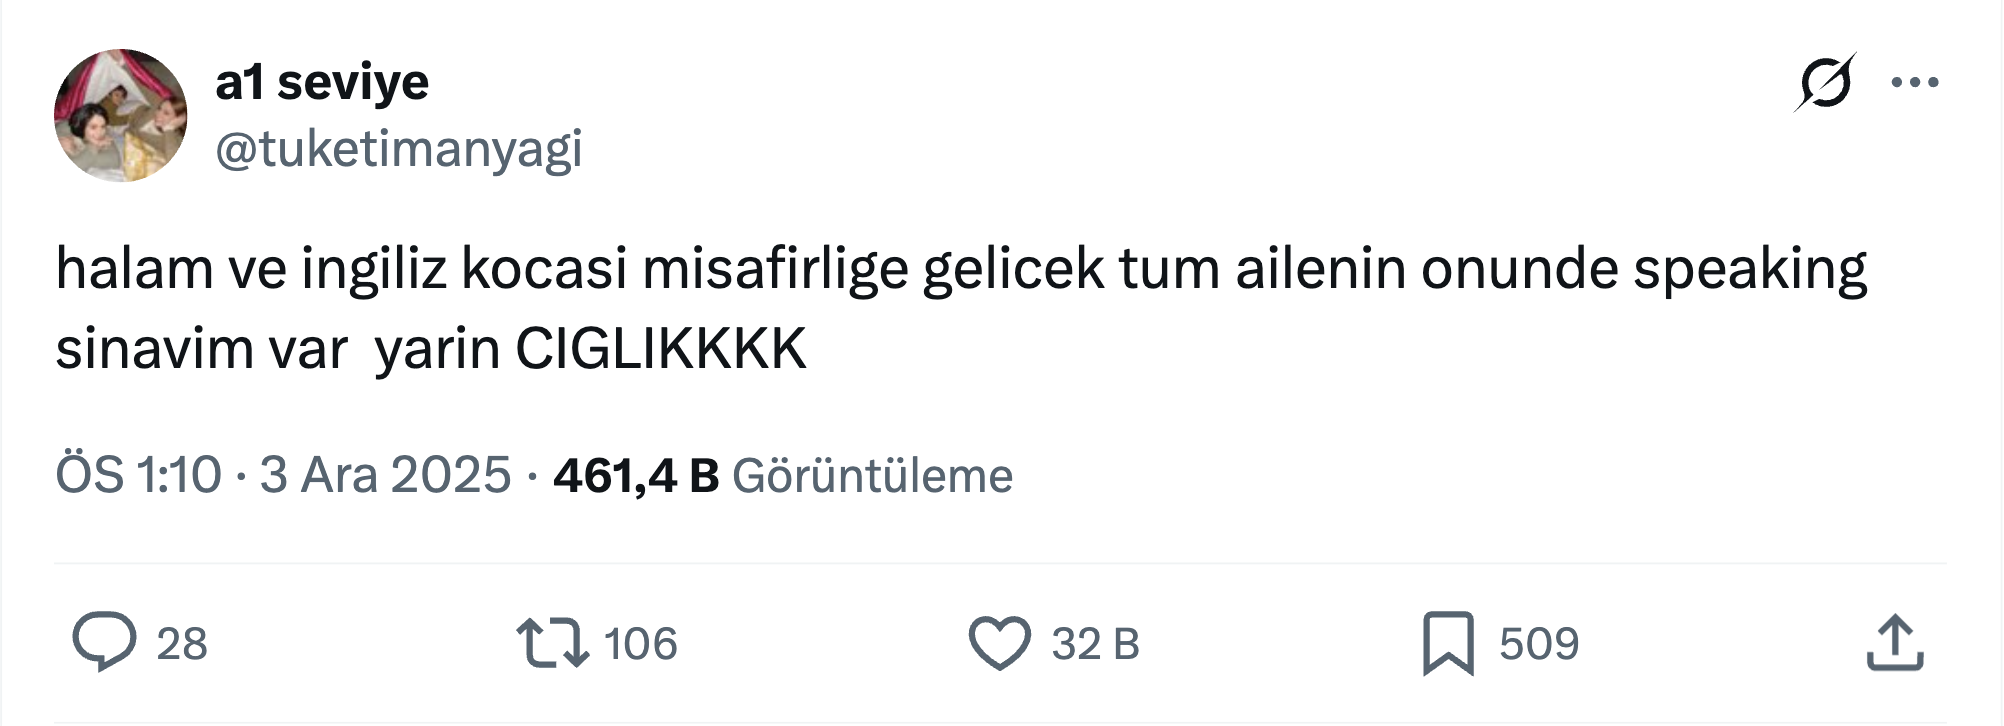Click the ÖS 1:10 timestamp
2004x726 pixels.
tap(138, 475)
